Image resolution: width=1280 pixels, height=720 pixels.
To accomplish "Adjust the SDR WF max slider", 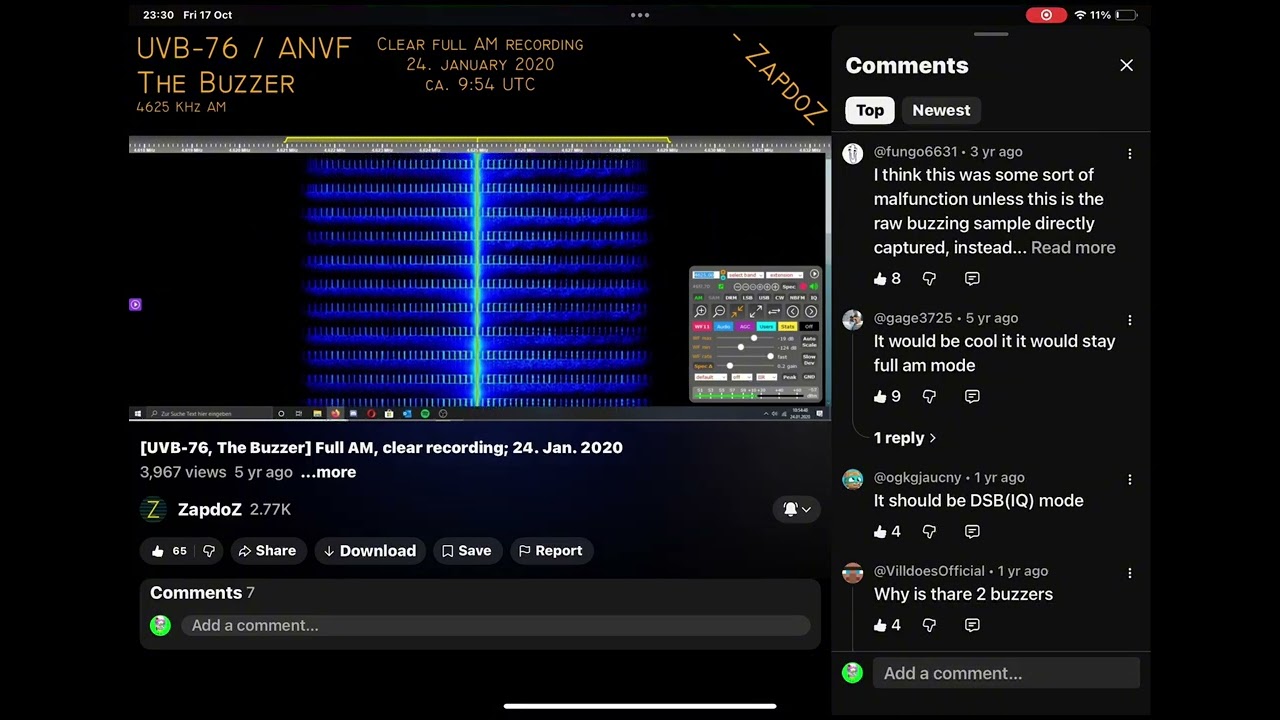I will coord(745,338).
